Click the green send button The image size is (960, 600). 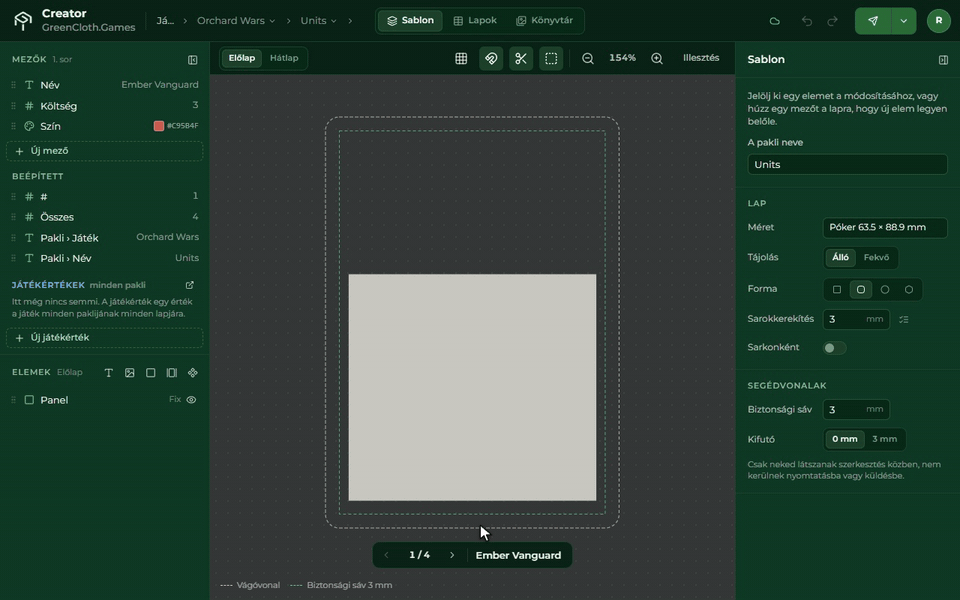873,21
